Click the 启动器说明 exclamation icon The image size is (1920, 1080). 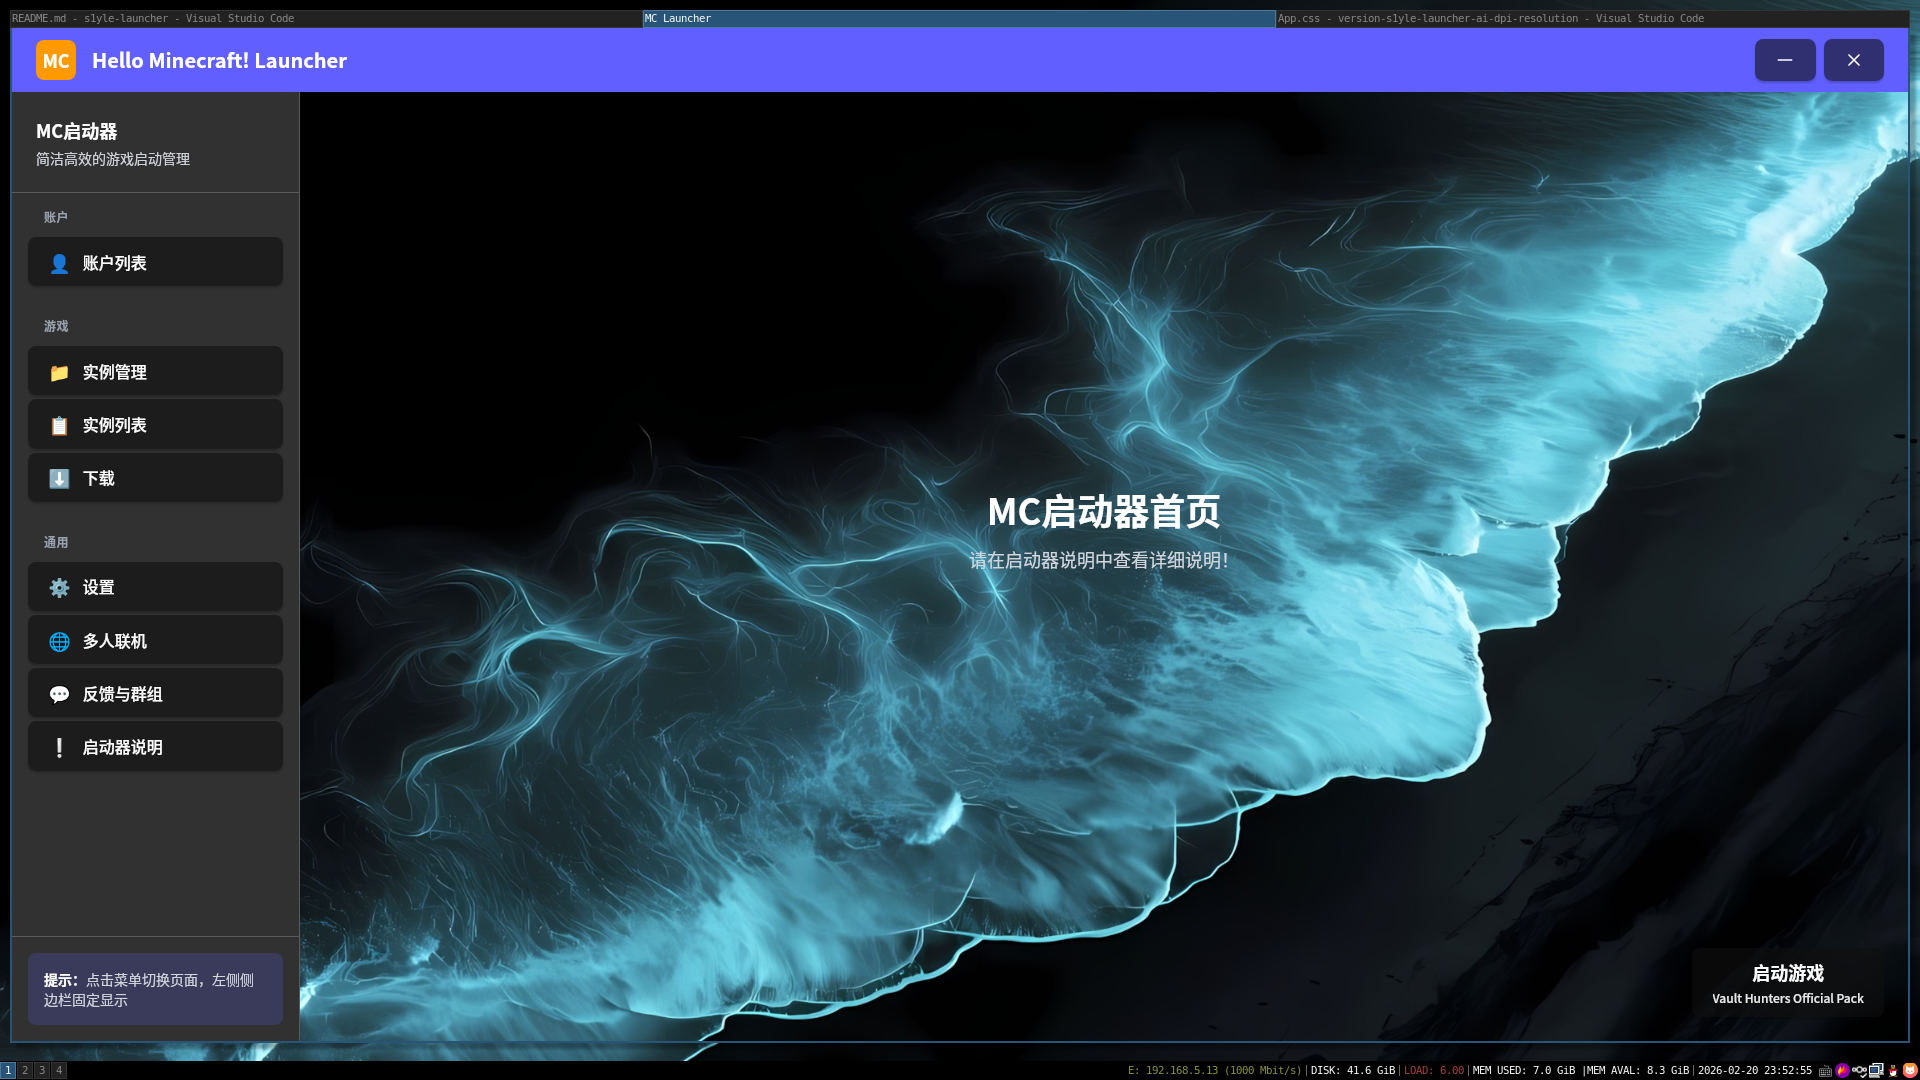point(59,747)
